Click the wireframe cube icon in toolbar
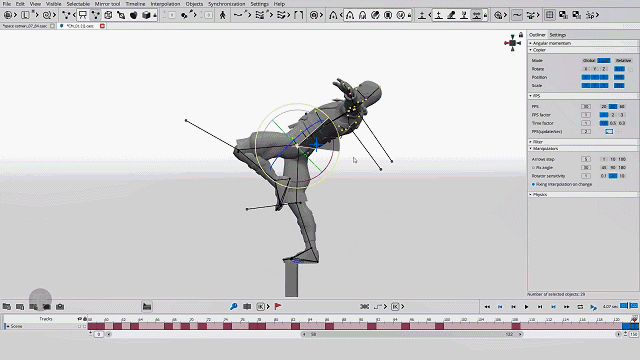 [108, 15]
